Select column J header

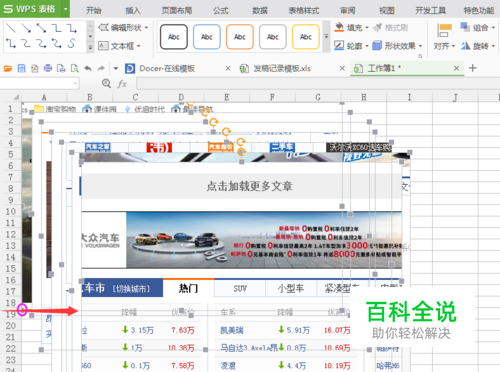(455, 97)
